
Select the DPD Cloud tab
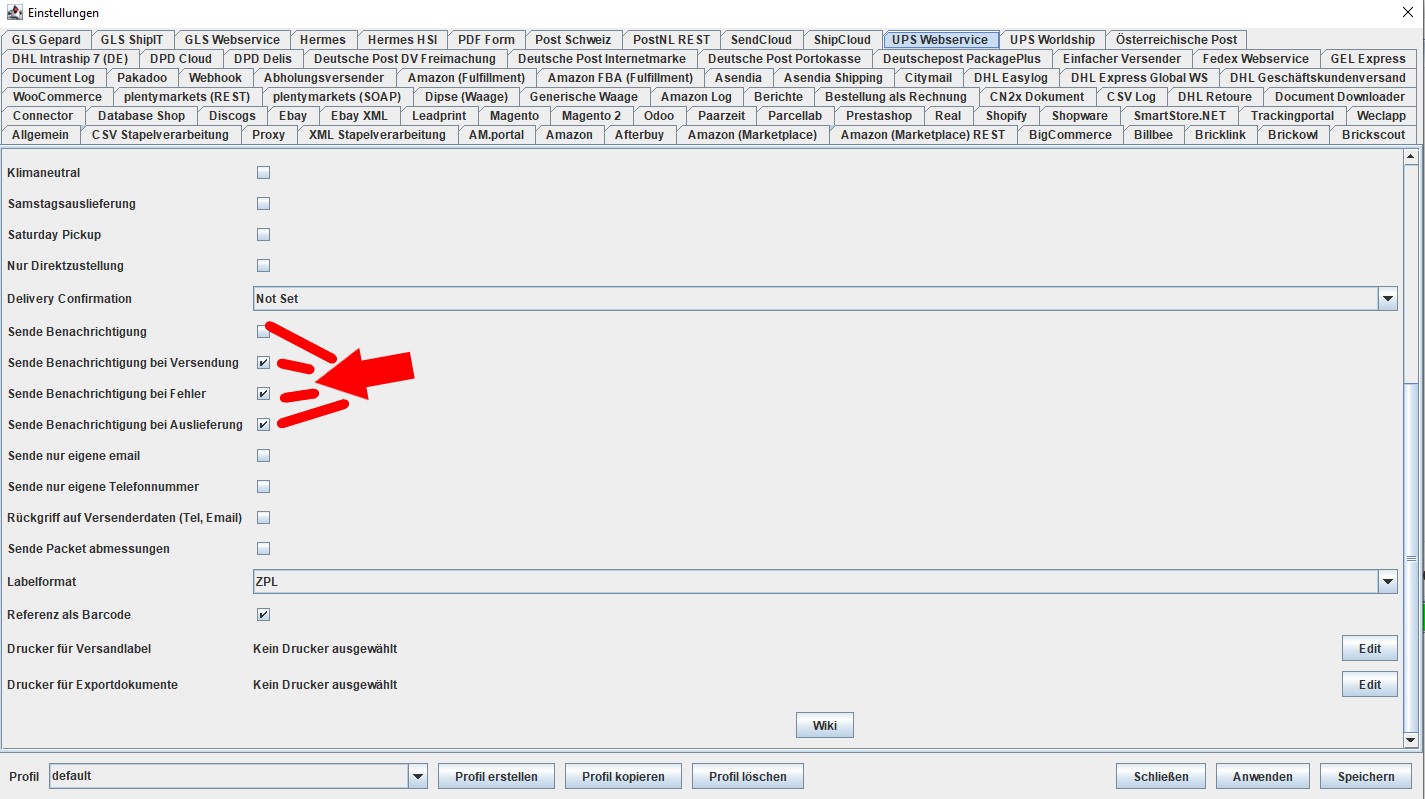(181, 59)
